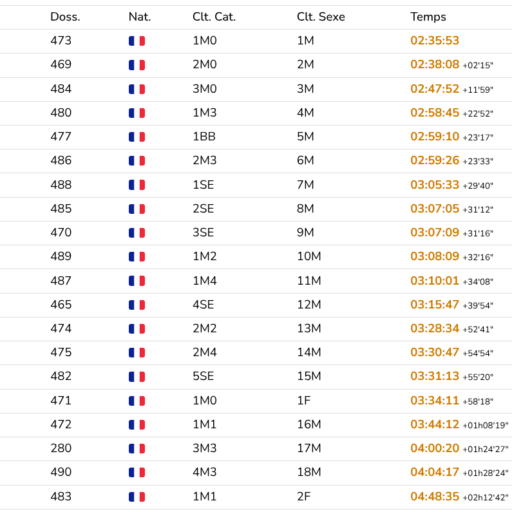The height and width of the screenshot is (512, 512).
Task: Click the finishing time 04:48:35
Action: tap(435, 496)
